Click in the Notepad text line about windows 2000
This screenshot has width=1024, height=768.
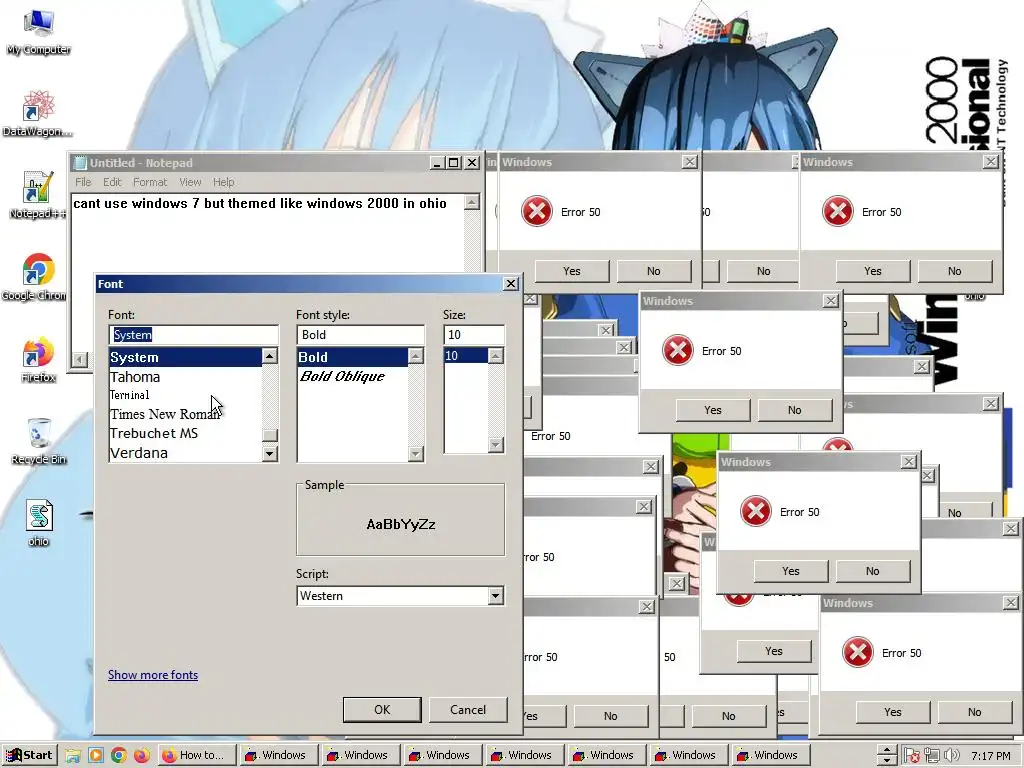click(x=260, y=204)
